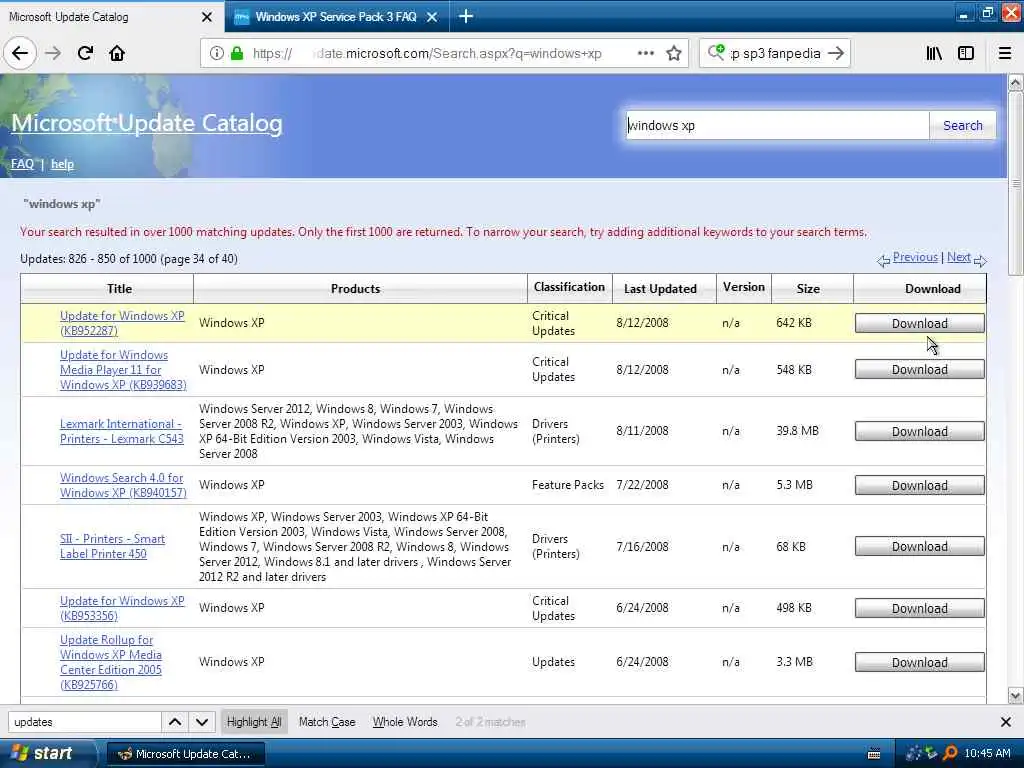Viewport: 1024px width, 768px height.
Task: Click the system tray clock
Action: [987, 753]
